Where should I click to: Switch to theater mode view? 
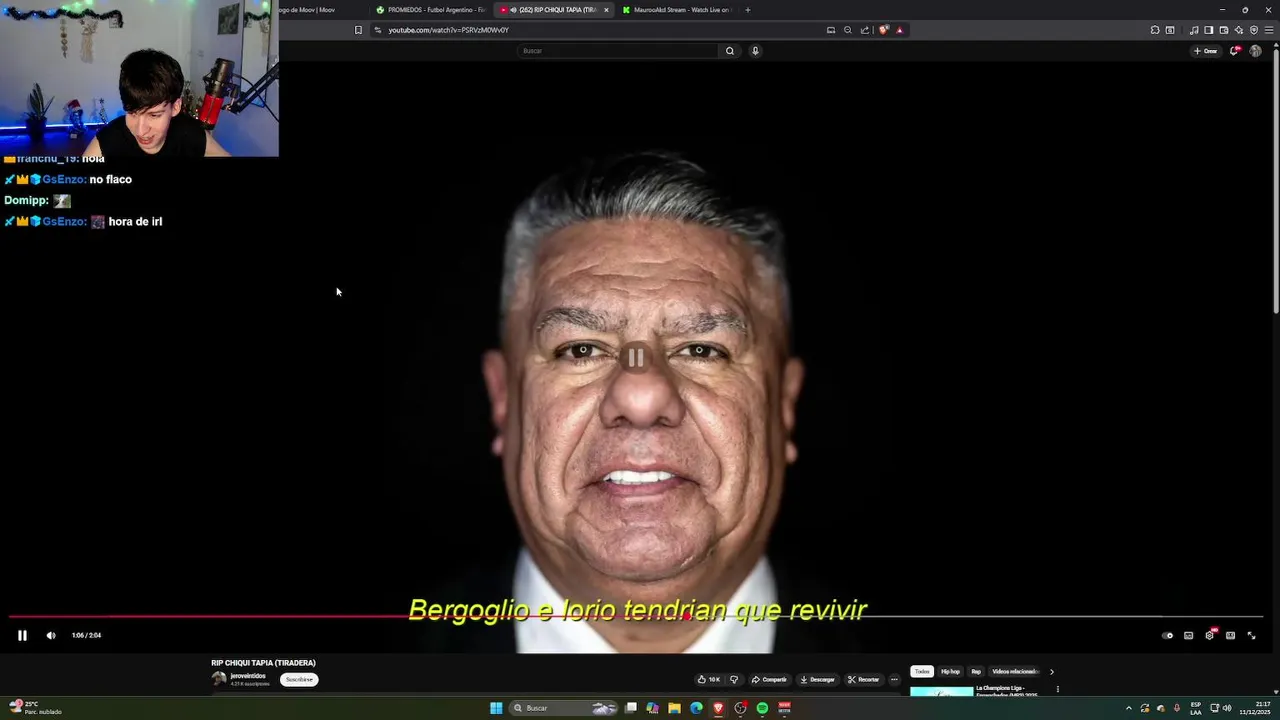tap(1230, 635)
